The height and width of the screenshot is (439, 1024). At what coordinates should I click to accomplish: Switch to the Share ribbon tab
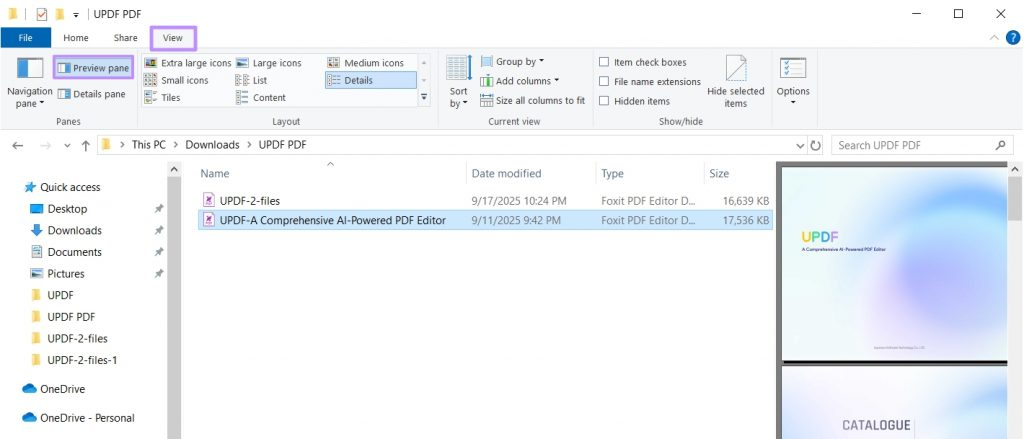(125, 38)
